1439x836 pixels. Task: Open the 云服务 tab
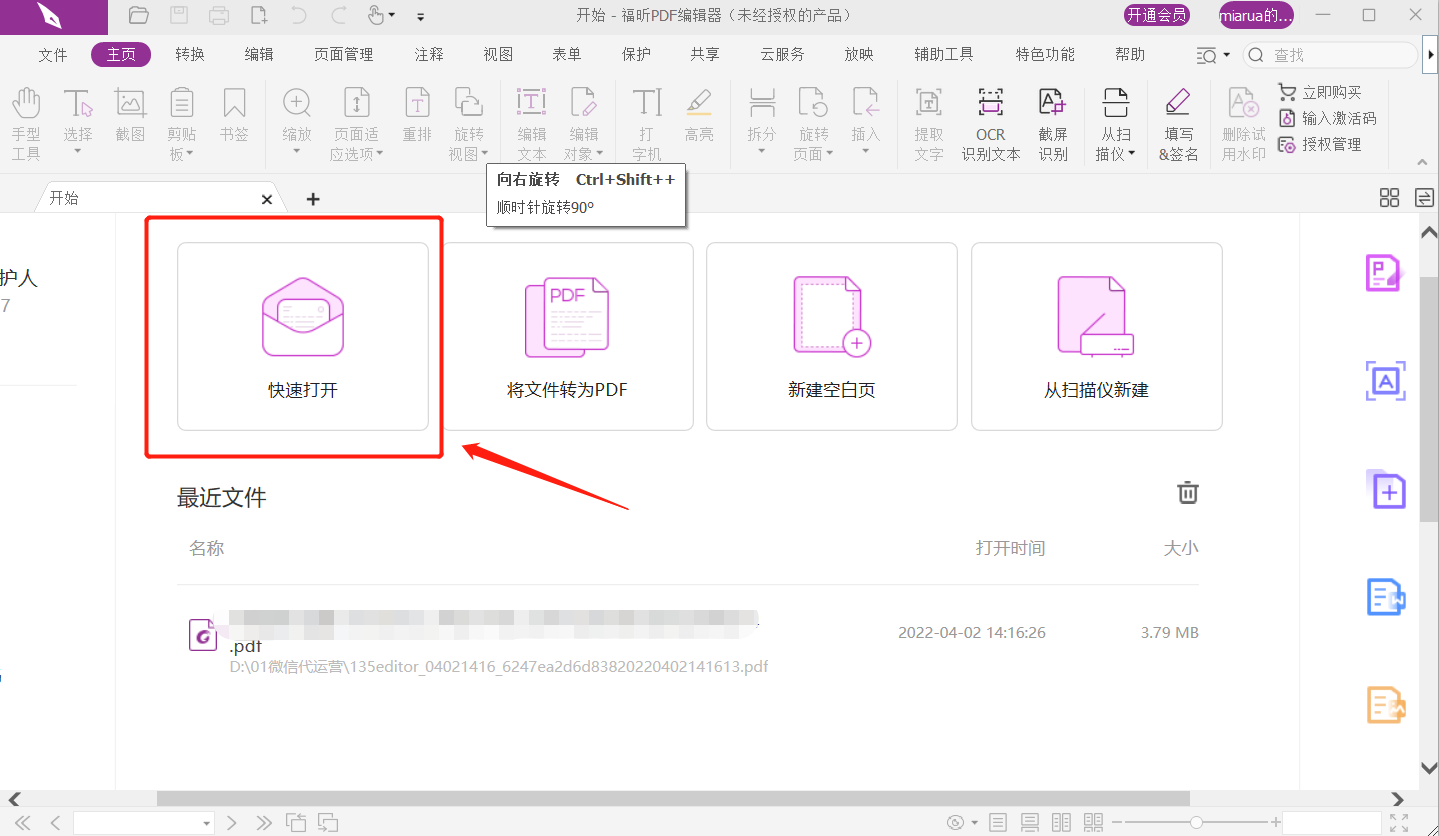click(782, 55)
